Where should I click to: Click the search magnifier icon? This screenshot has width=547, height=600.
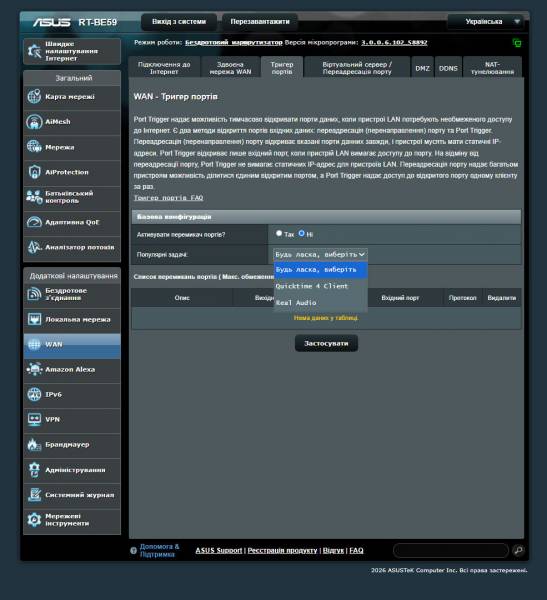518,550
